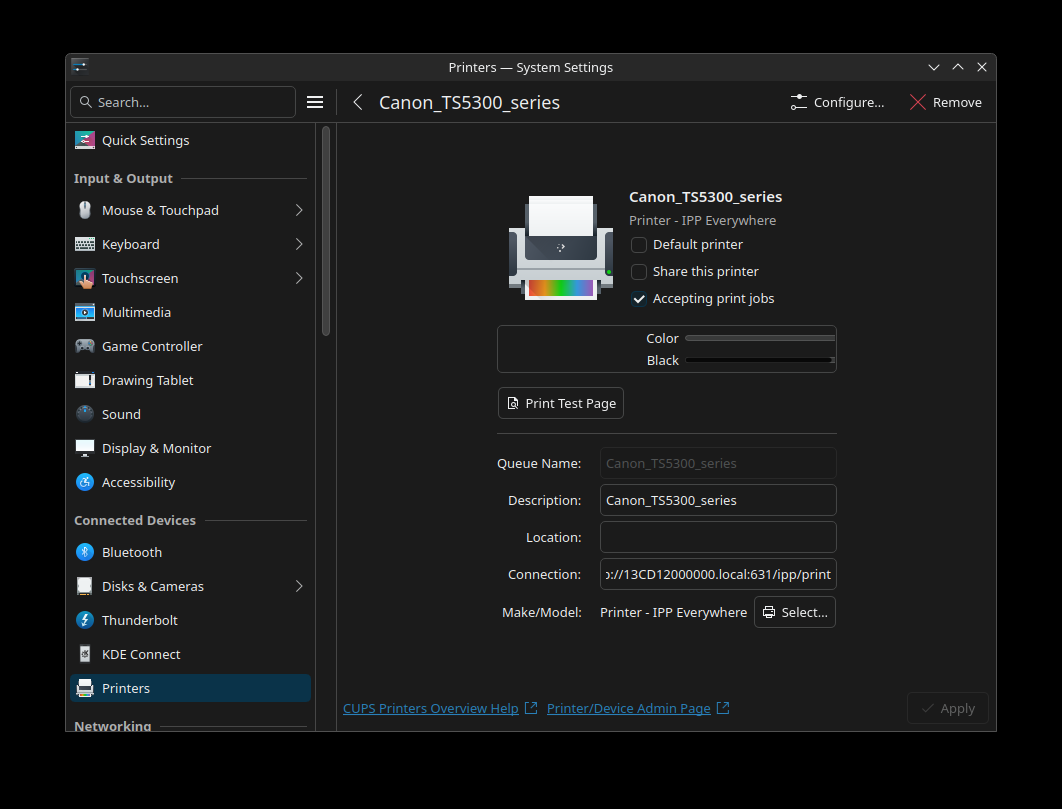Viewport: 1062px width, 809px height.
Task: Select the Sound icon
Action: click(x=85, y=414)
